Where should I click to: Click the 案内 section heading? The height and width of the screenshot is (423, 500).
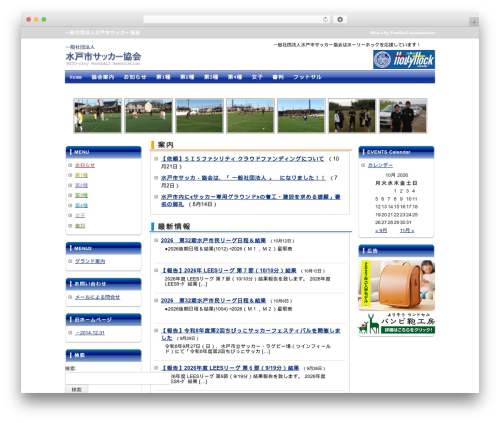point(165,145)
